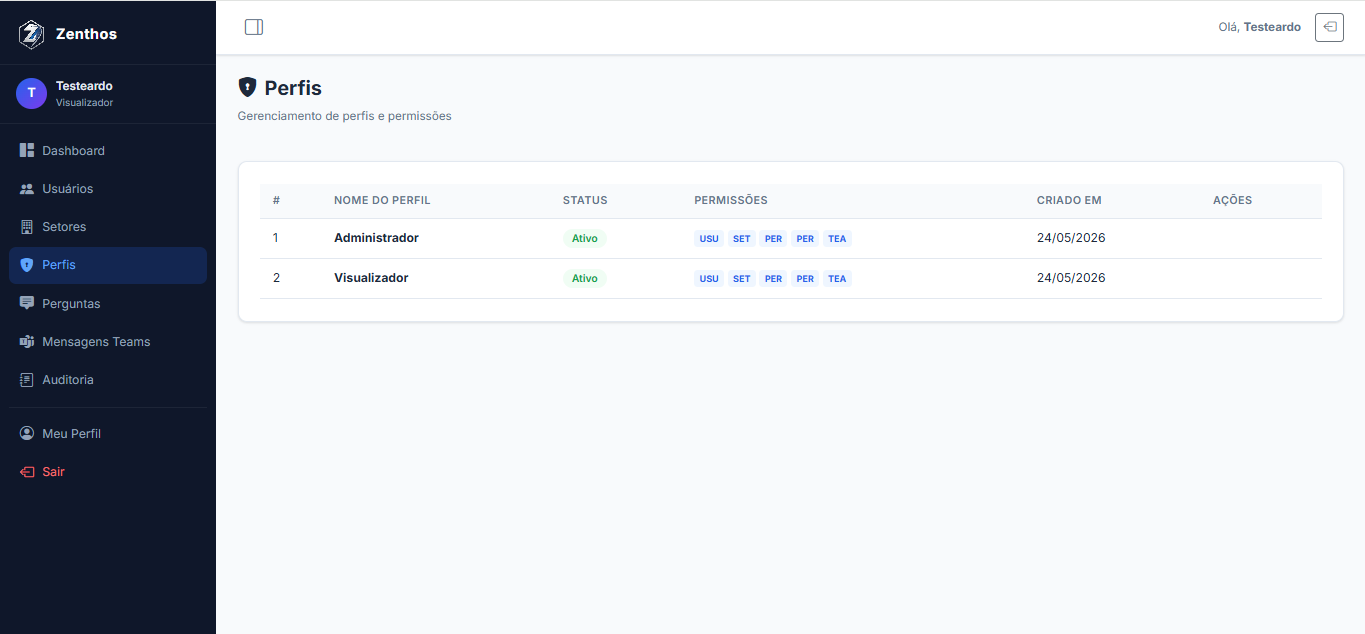Open Mensagens Teams from sidebar
Viewport: 1365px width, 634px height.
(108, 342)
